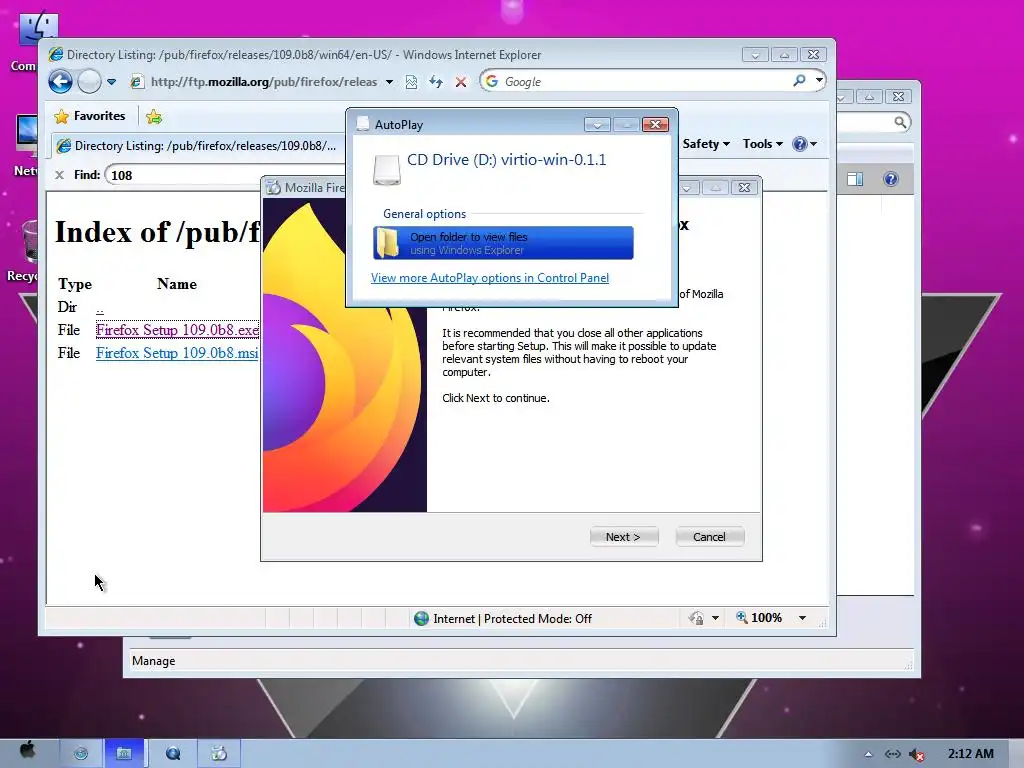Open the Safety menu

[x=706, y=144]
